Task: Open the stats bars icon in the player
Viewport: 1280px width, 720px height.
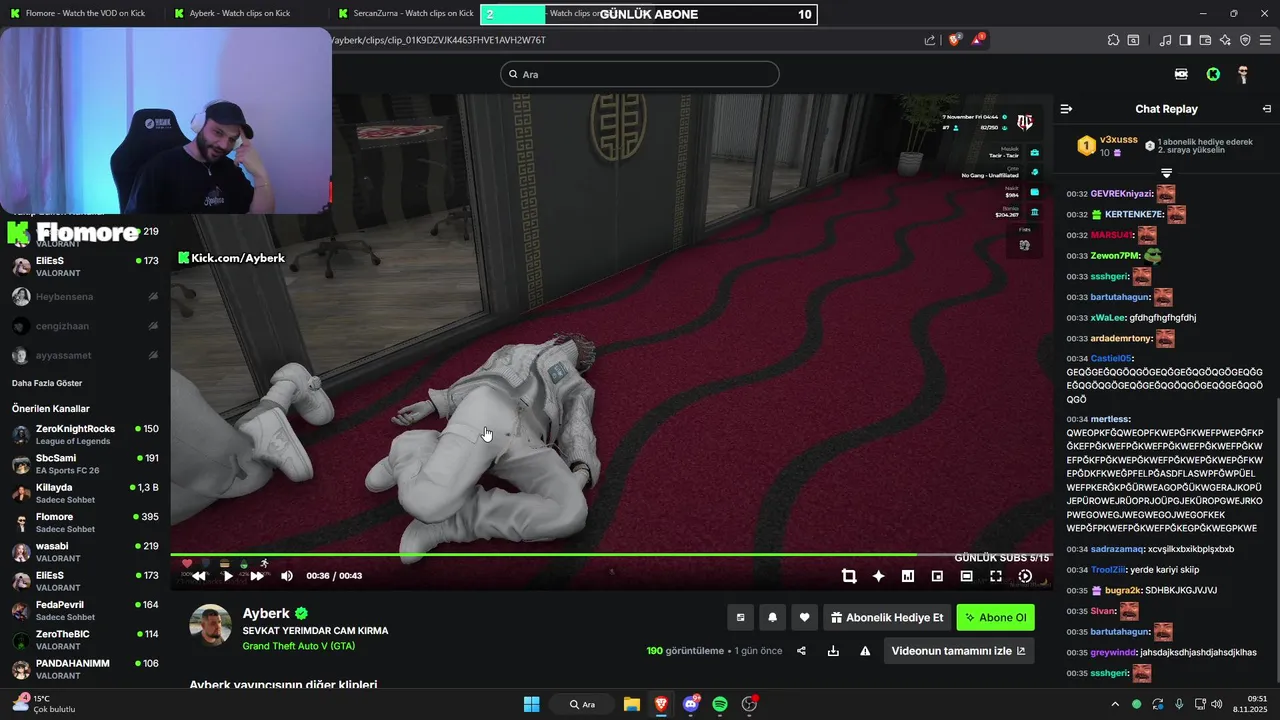Action: (x=908, y=576)
